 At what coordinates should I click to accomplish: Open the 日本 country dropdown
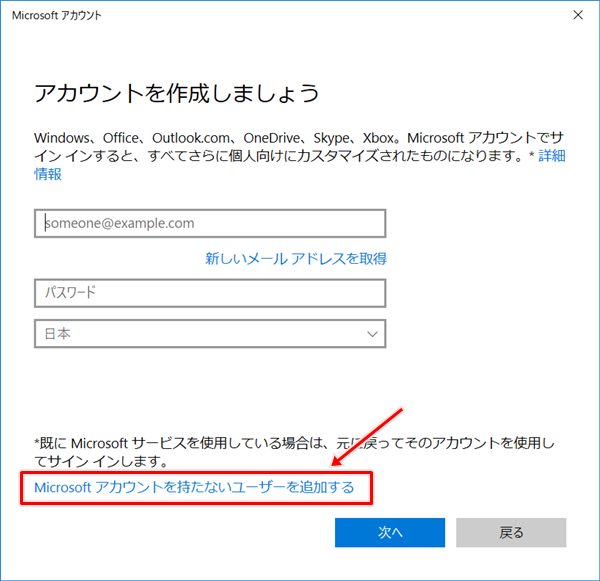click(210, 334)
